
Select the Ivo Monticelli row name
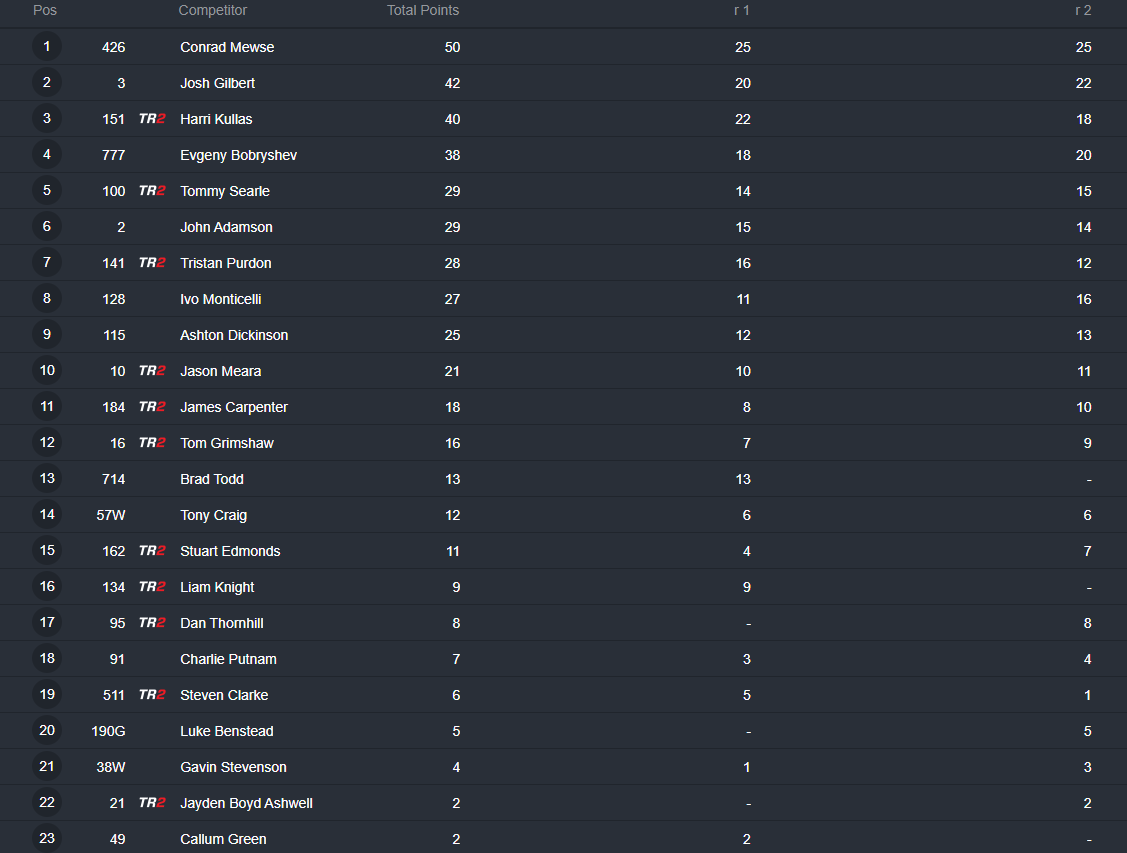(x=221, y=299)
